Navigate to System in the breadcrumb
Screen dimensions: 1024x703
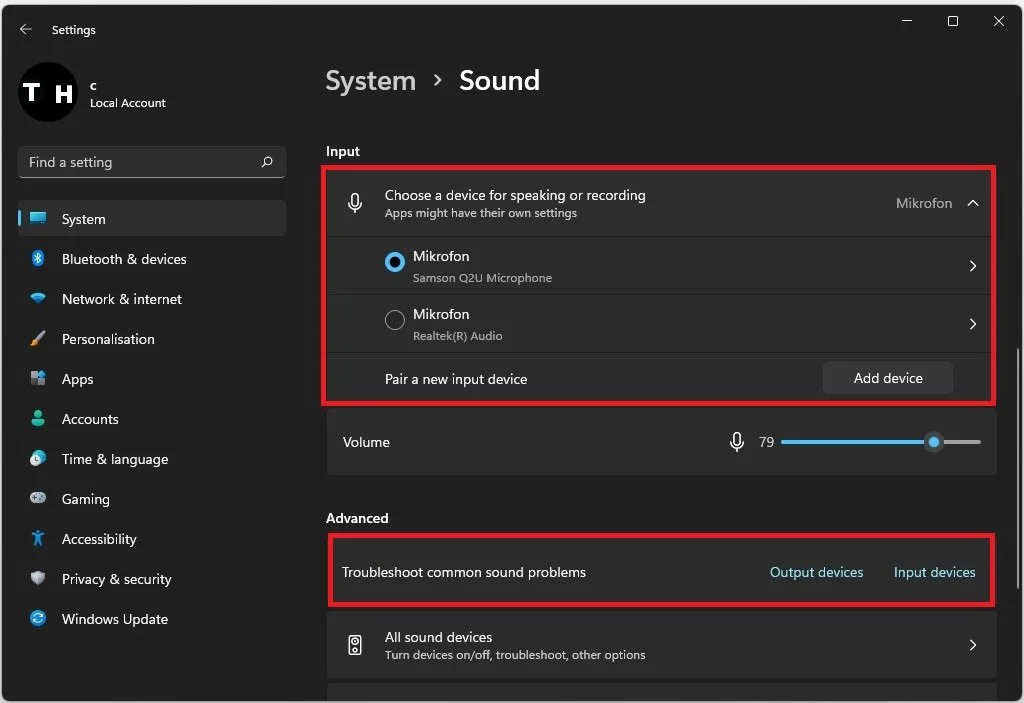[x=370, y=80]
